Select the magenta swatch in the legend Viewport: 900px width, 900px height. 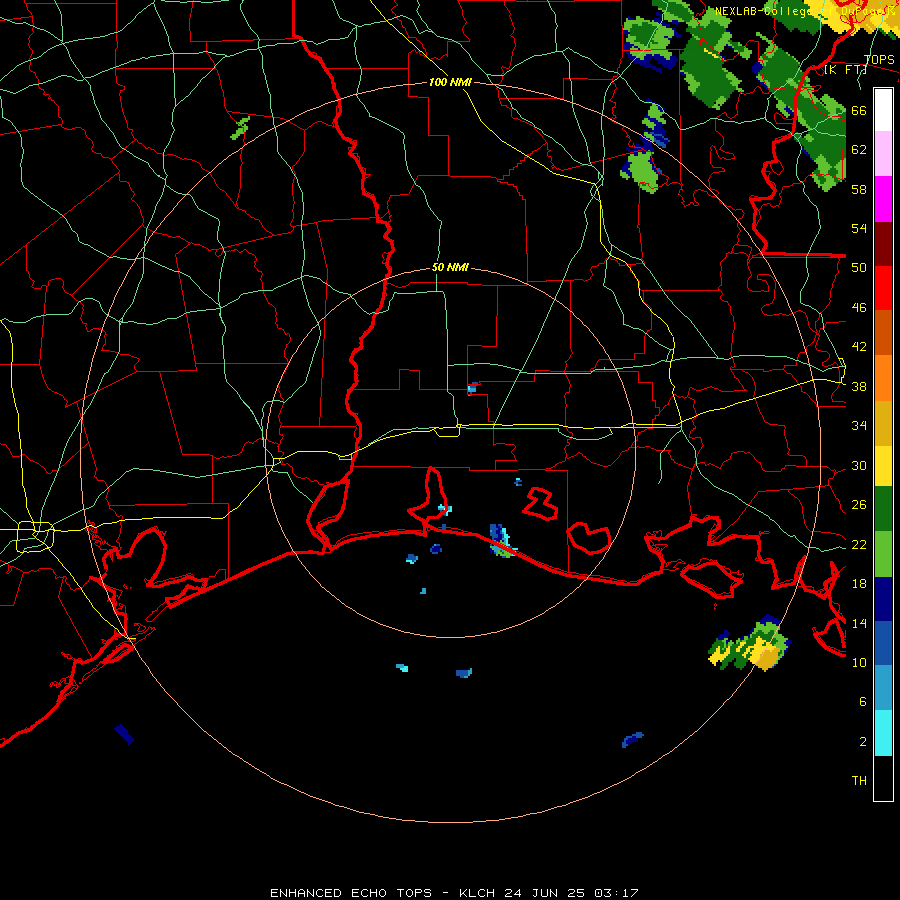883,199
